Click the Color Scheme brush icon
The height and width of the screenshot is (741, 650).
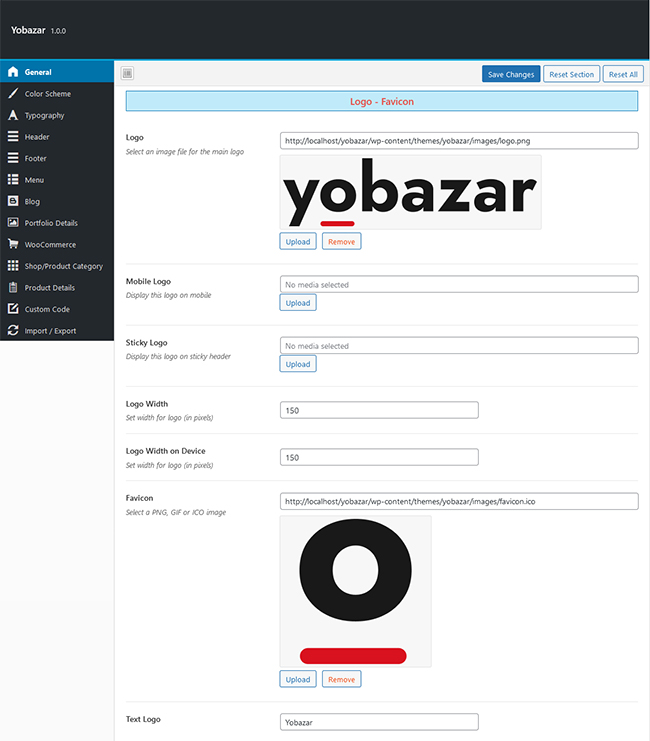click(13, 94)
